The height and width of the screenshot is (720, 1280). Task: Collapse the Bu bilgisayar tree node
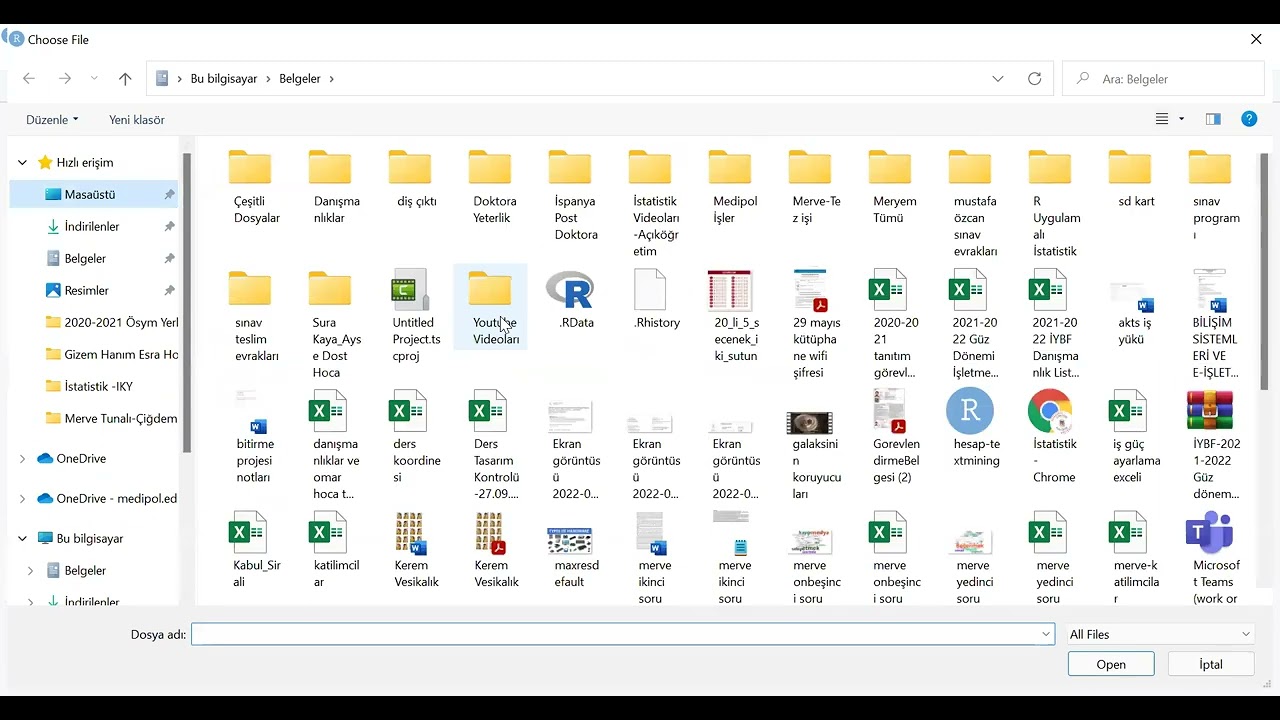pyautogui.click(x=23, y=538)
